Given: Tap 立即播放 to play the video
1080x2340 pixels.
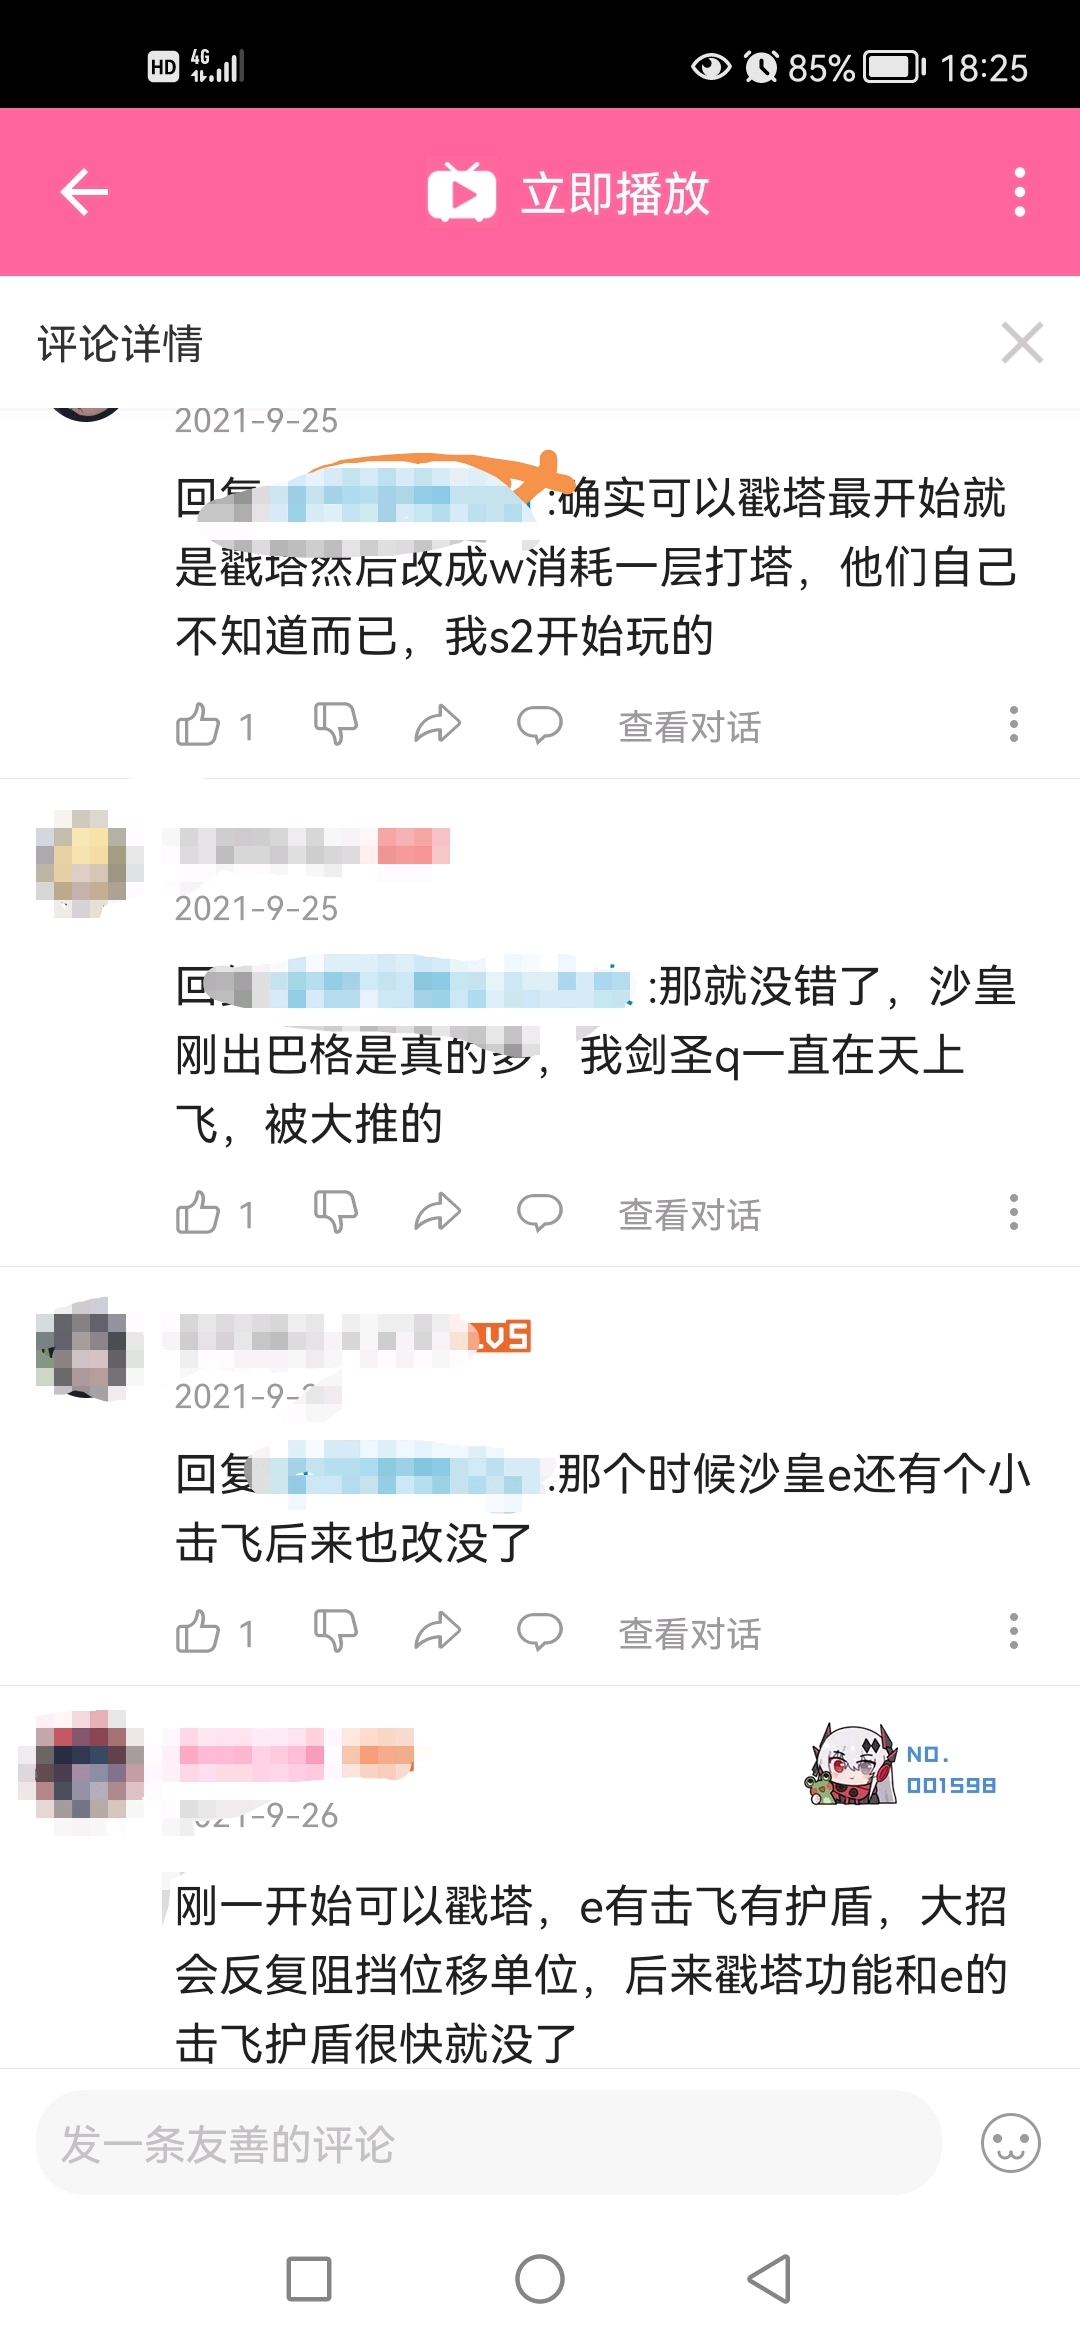Looking at the screenshot, I should pos(568,192).
